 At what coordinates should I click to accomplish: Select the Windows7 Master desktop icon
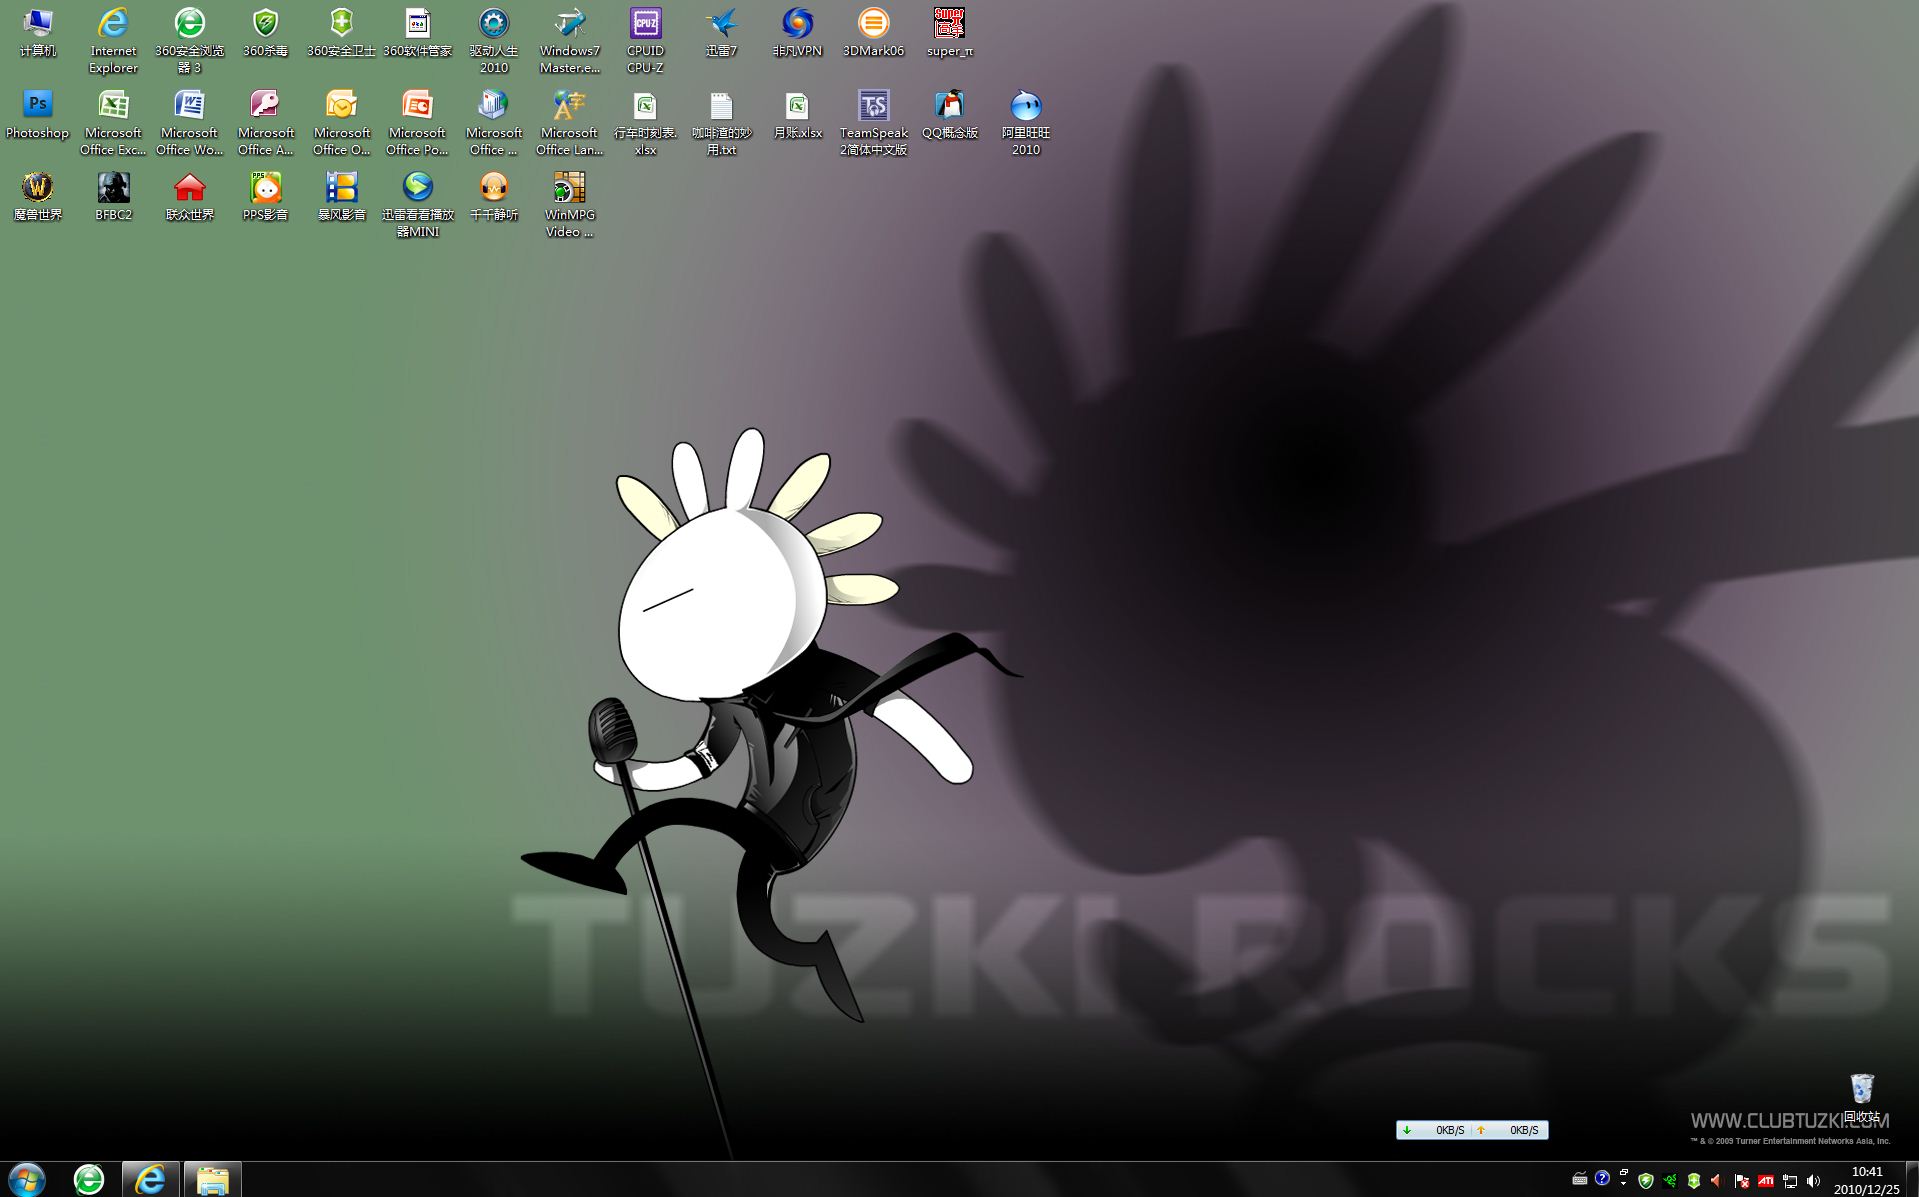coord(569,41)
